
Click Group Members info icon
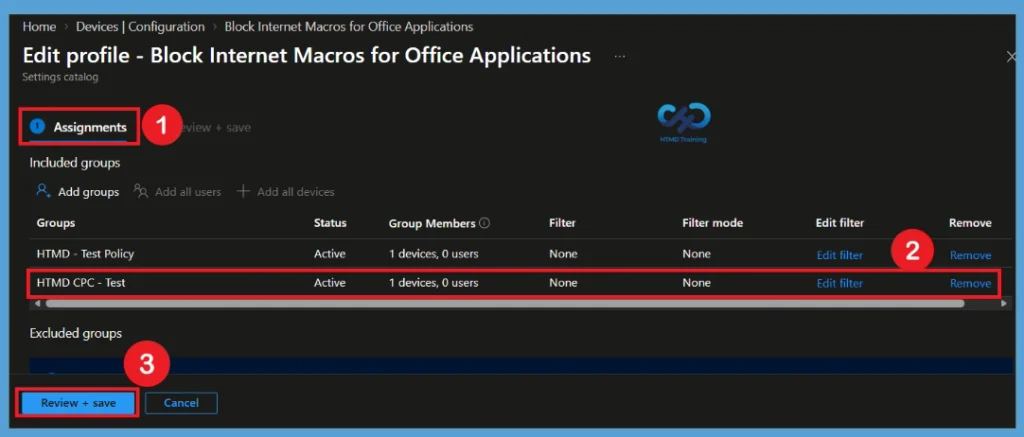tap(485, 223)
